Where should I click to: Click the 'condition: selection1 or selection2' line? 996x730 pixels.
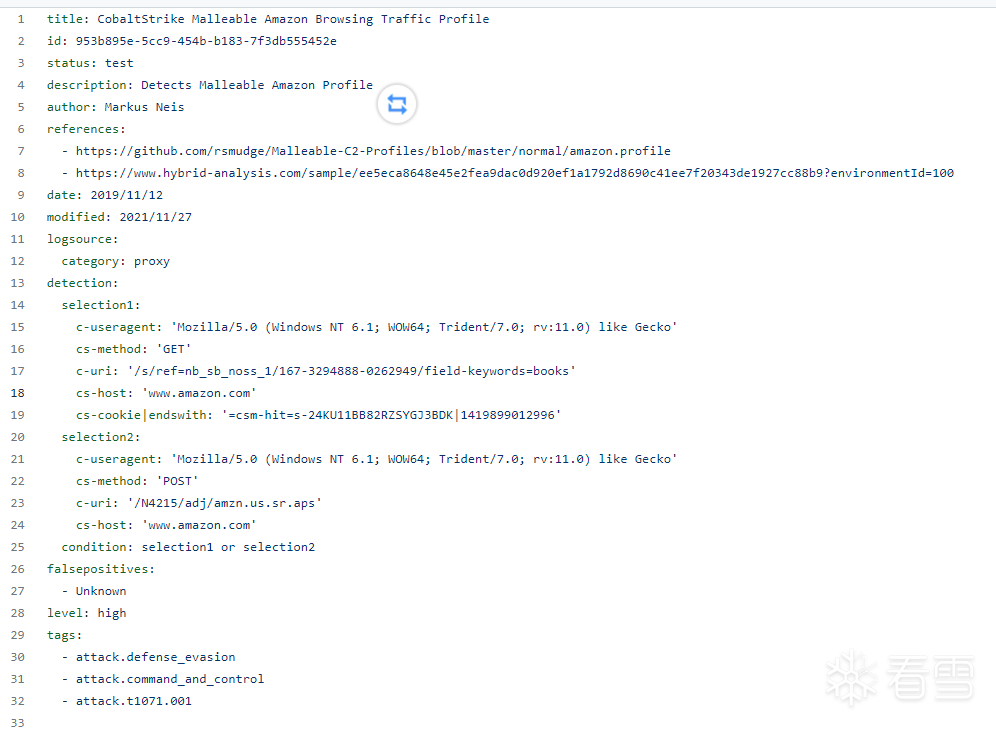(x=188, y=547)
